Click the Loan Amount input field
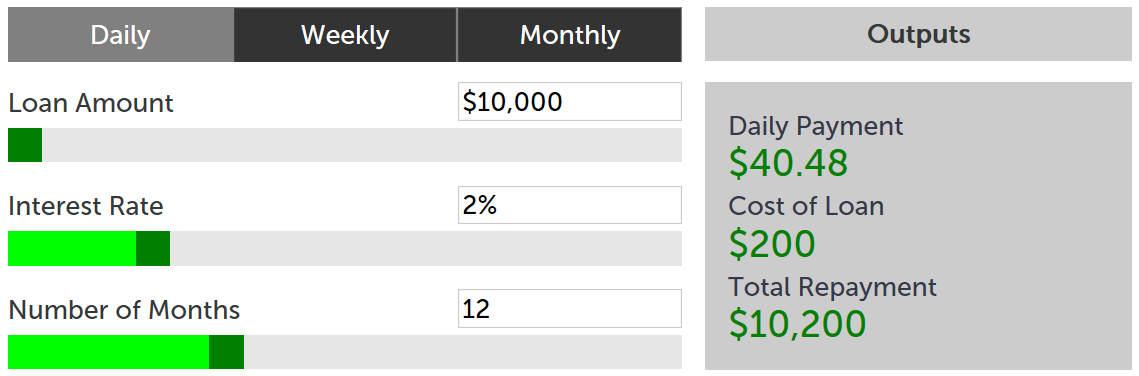 point(570,102)
